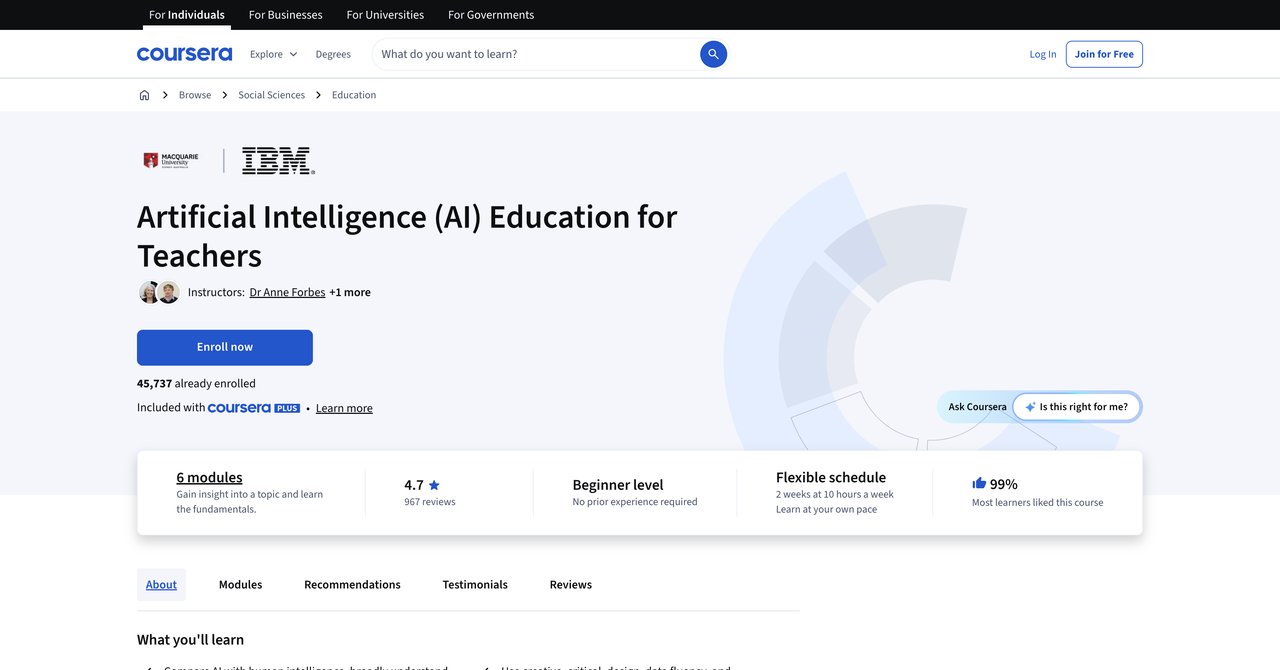
Task: Select the For Businesses tab
Action: [285, 15]
